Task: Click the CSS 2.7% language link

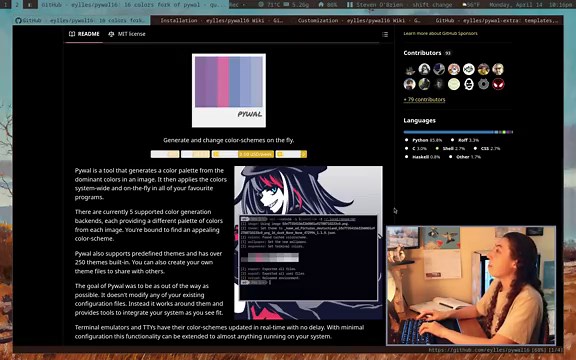Action: pyautogui.click(x=487, y=148)
